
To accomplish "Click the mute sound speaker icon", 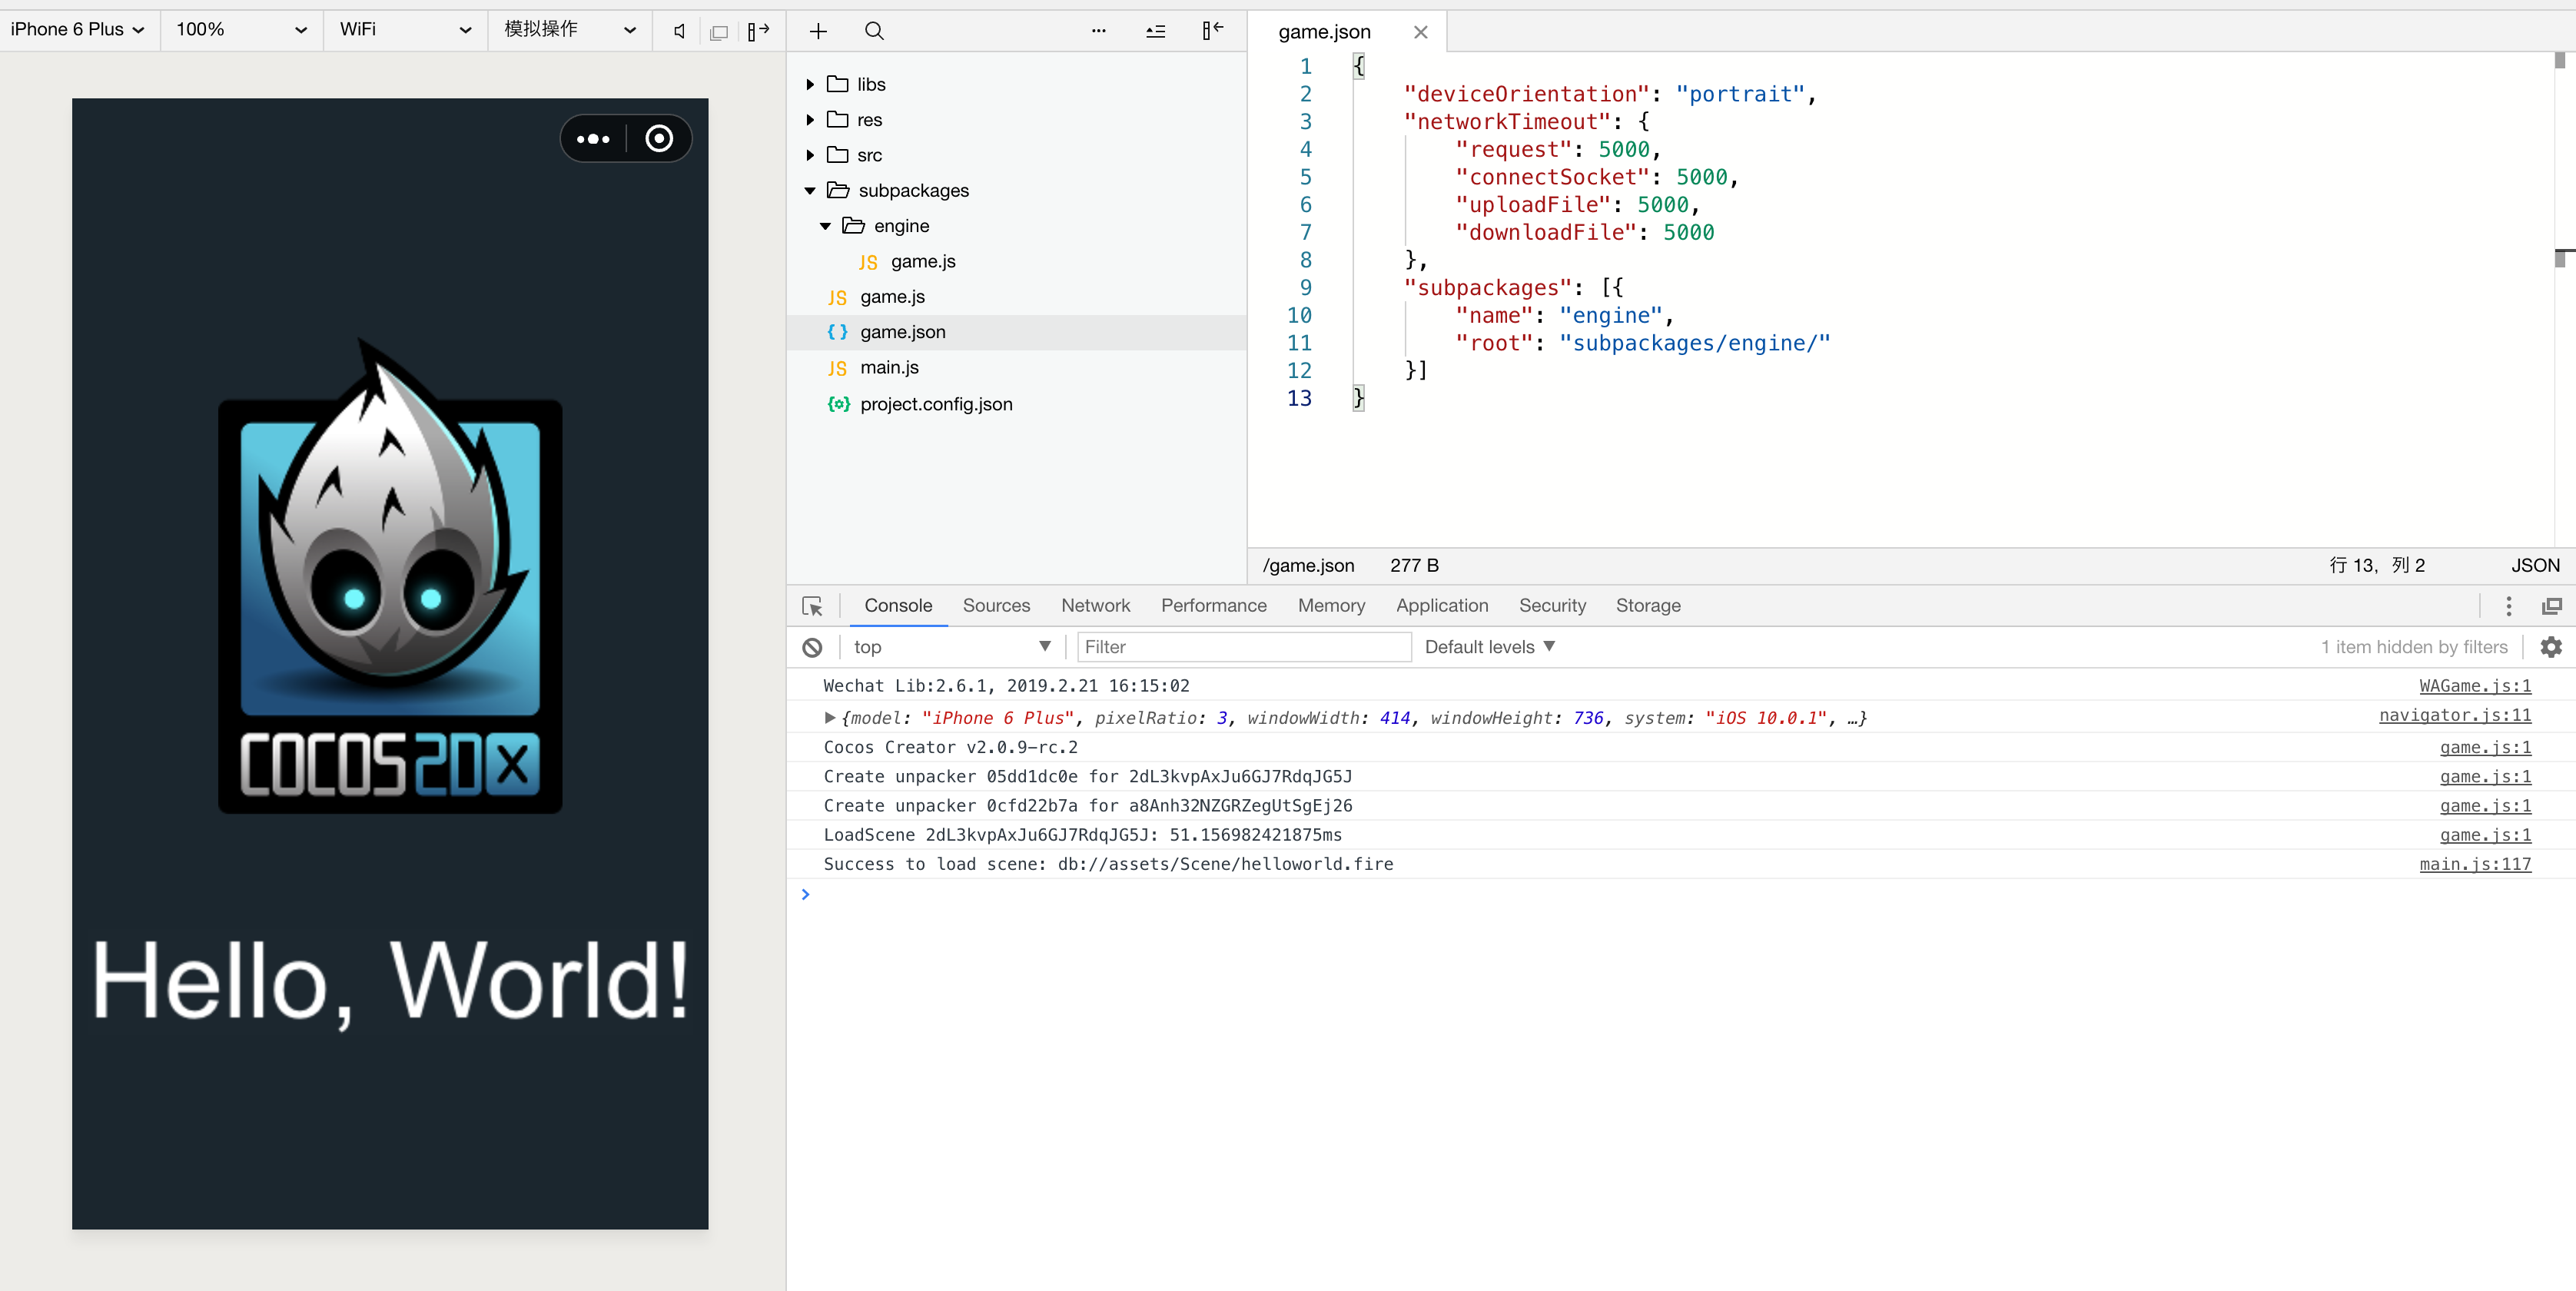I will pos(679,31).
